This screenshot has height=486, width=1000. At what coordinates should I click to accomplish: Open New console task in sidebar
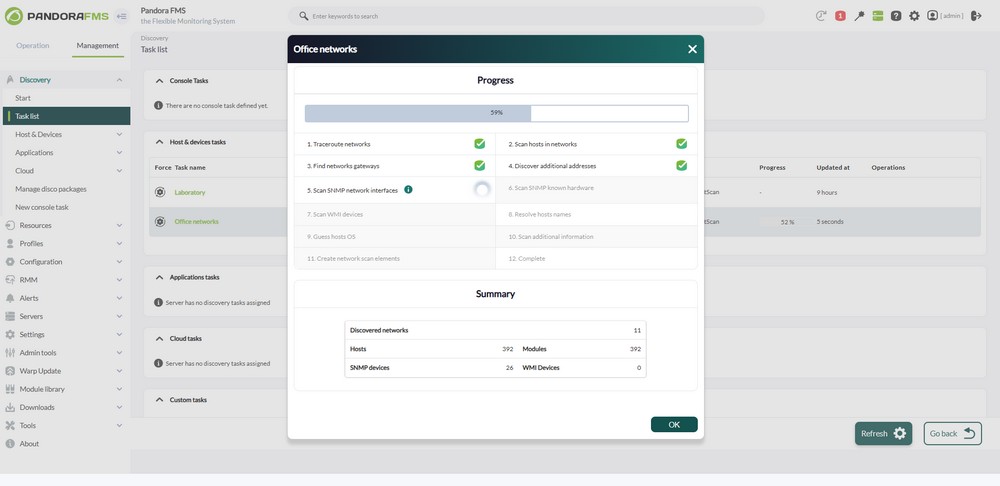point(42,207)
